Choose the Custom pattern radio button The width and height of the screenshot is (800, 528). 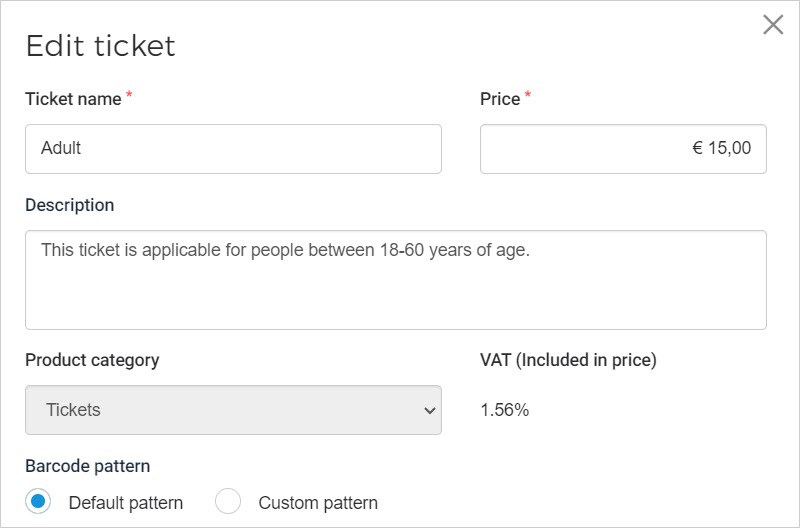coord(228,502)
